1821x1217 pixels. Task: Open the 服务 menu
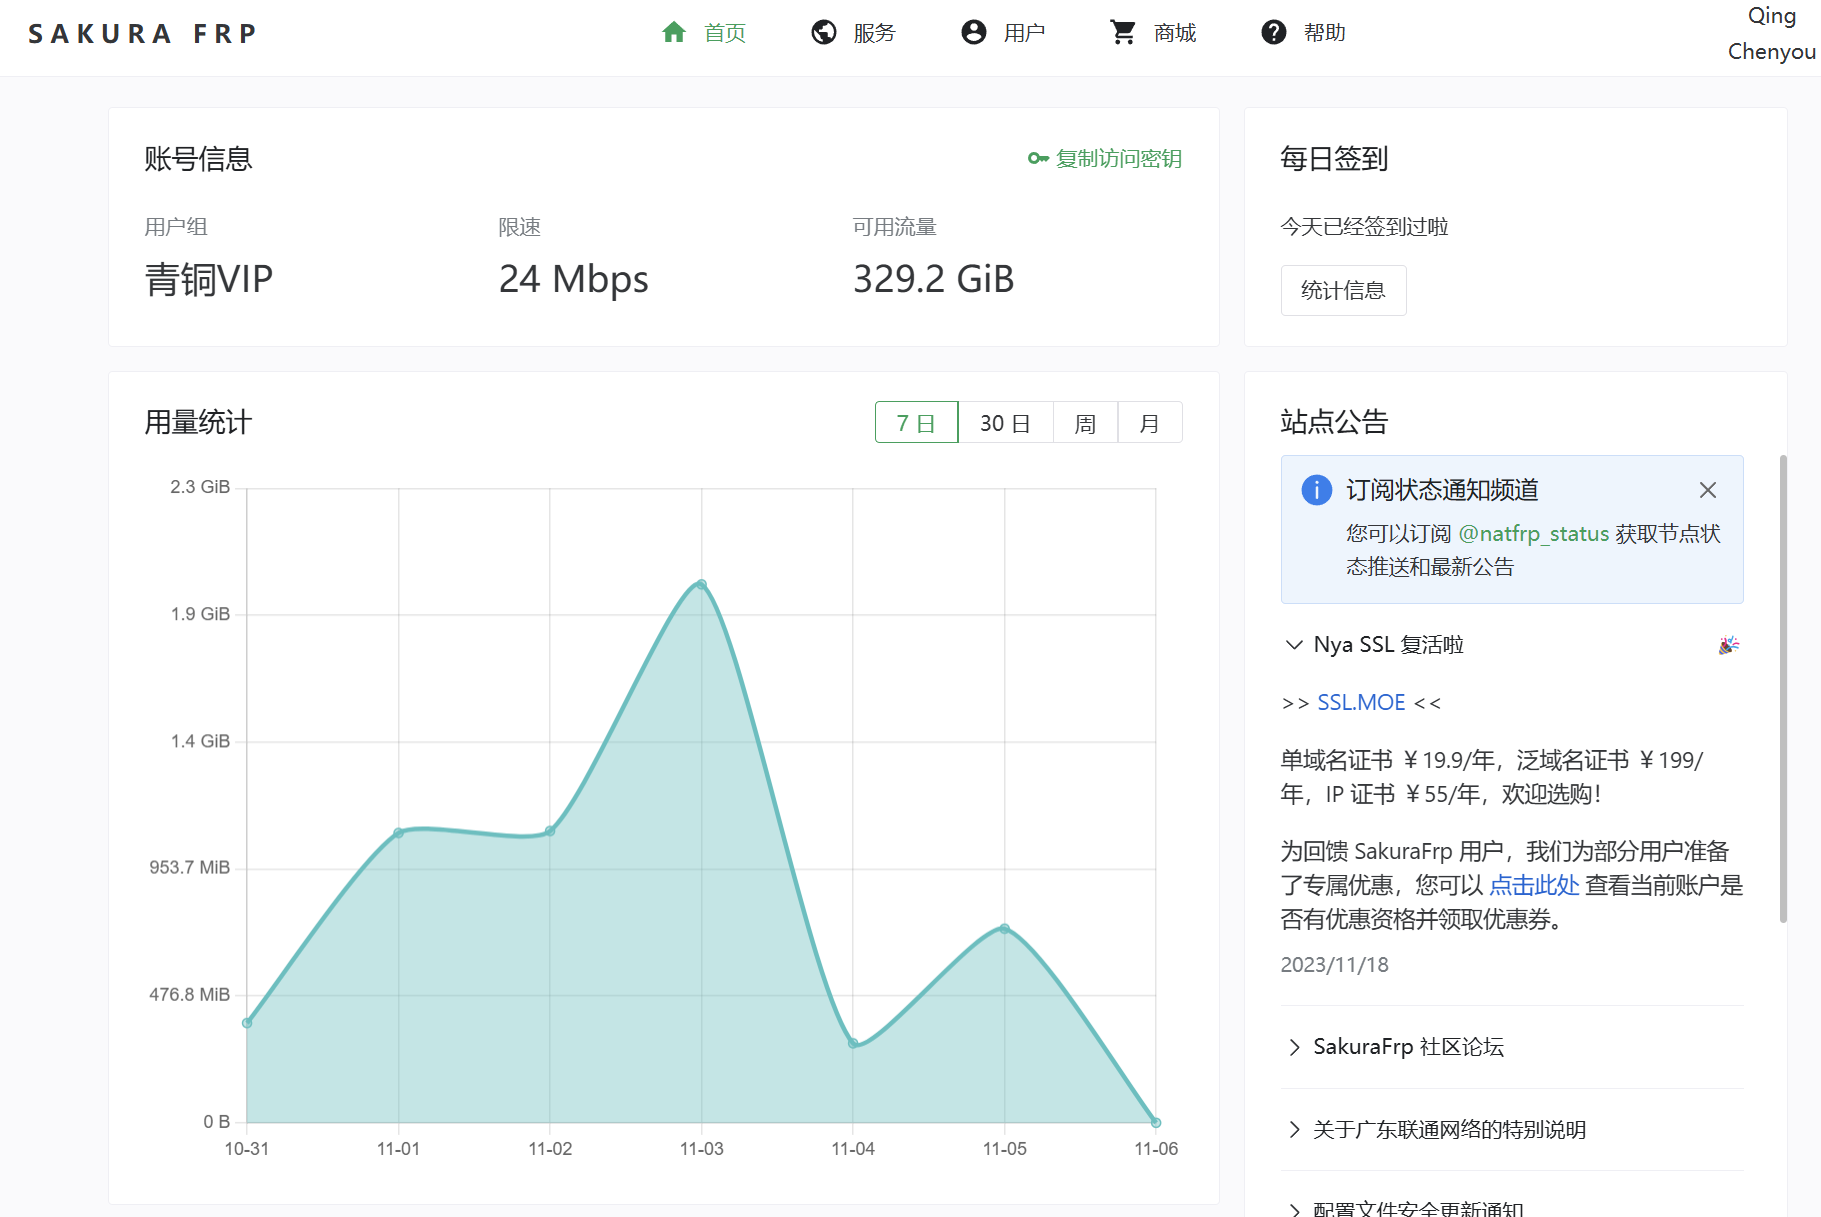coord(875,33)
